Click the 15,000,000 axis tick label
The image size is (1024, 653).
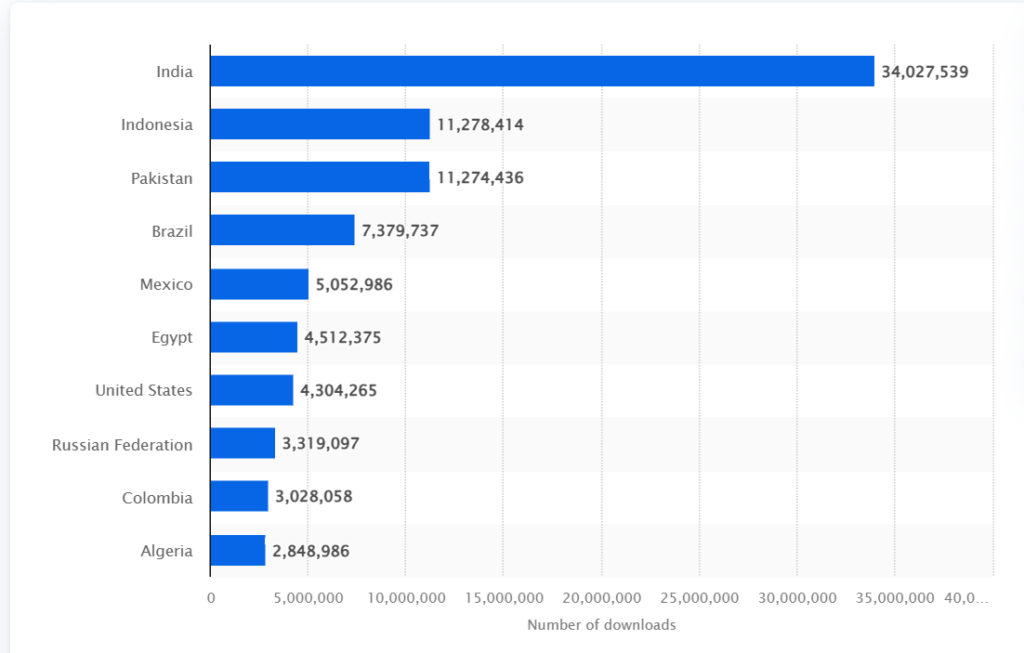click(x=504, y=598)
